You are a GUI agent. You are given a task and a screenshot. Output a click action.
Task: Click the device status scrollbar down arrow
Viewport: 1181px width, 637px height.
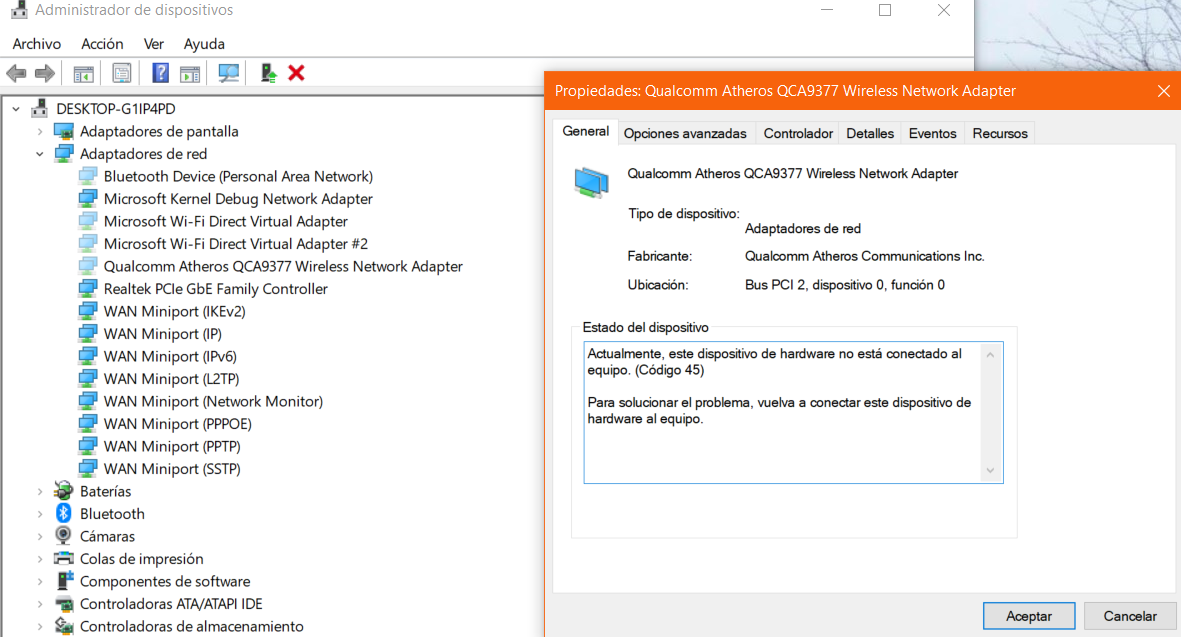pos(990,471)
